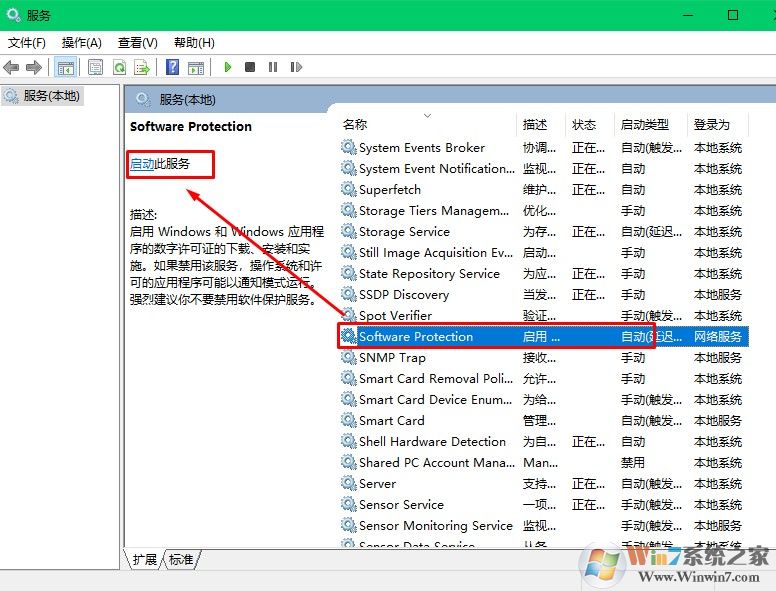
Task: Maximize the Services window
Action: click(733, 15)
